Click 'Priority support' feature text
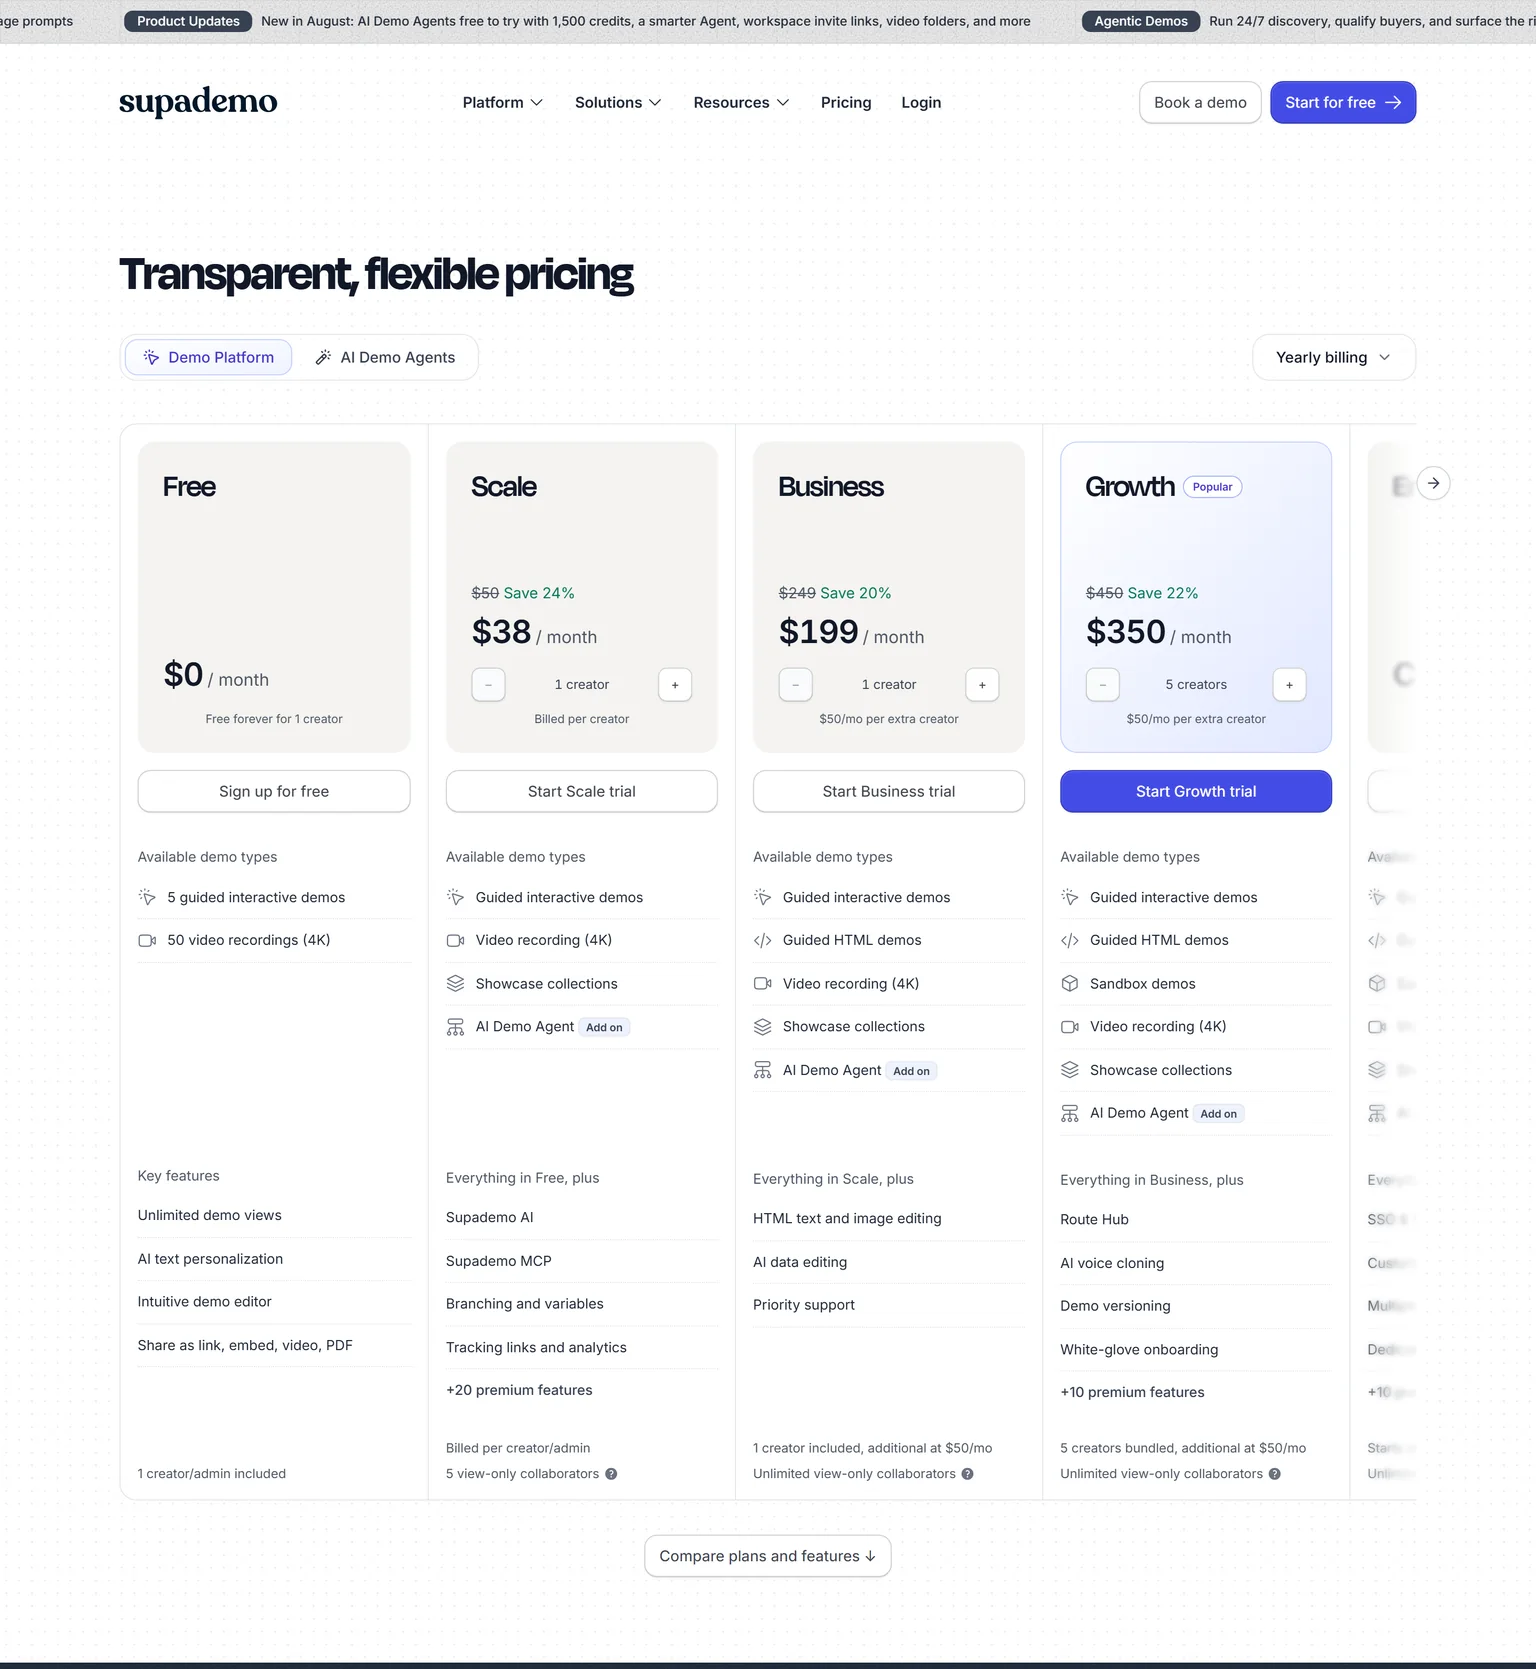Image resolution: width=1536 pixels, height=1669 pixels. tap(804, 1305)
